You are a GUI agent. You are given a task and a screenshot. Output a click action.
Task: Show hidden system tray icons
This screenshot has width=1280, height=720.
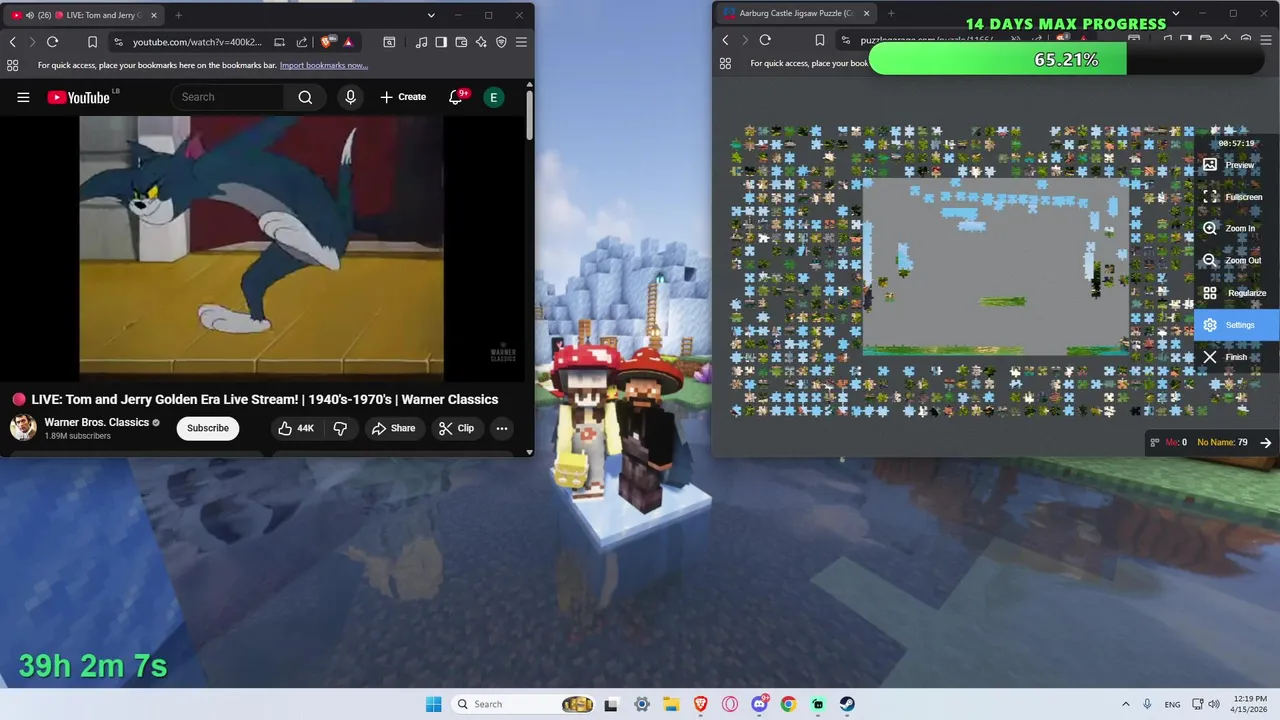tap(1125, 704)
